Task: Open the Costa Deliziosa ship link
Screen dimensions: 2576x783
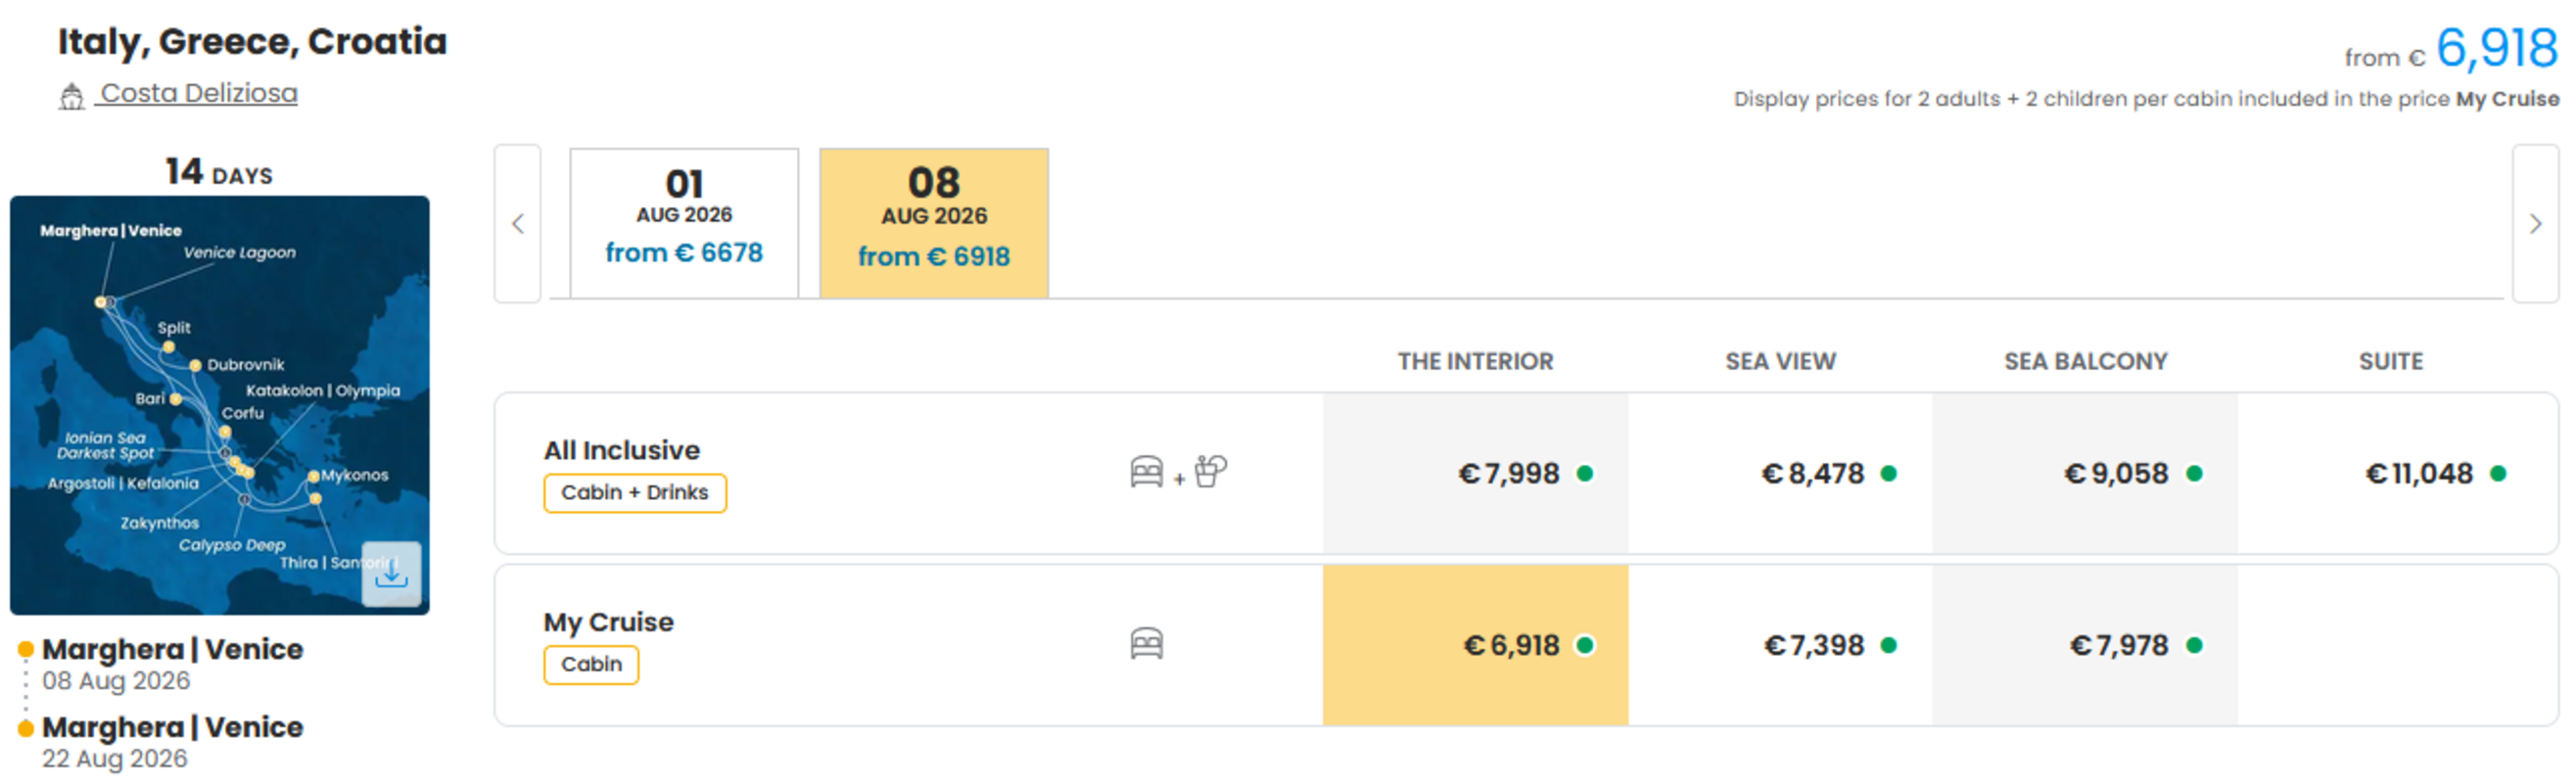Action: coord(198,94)
